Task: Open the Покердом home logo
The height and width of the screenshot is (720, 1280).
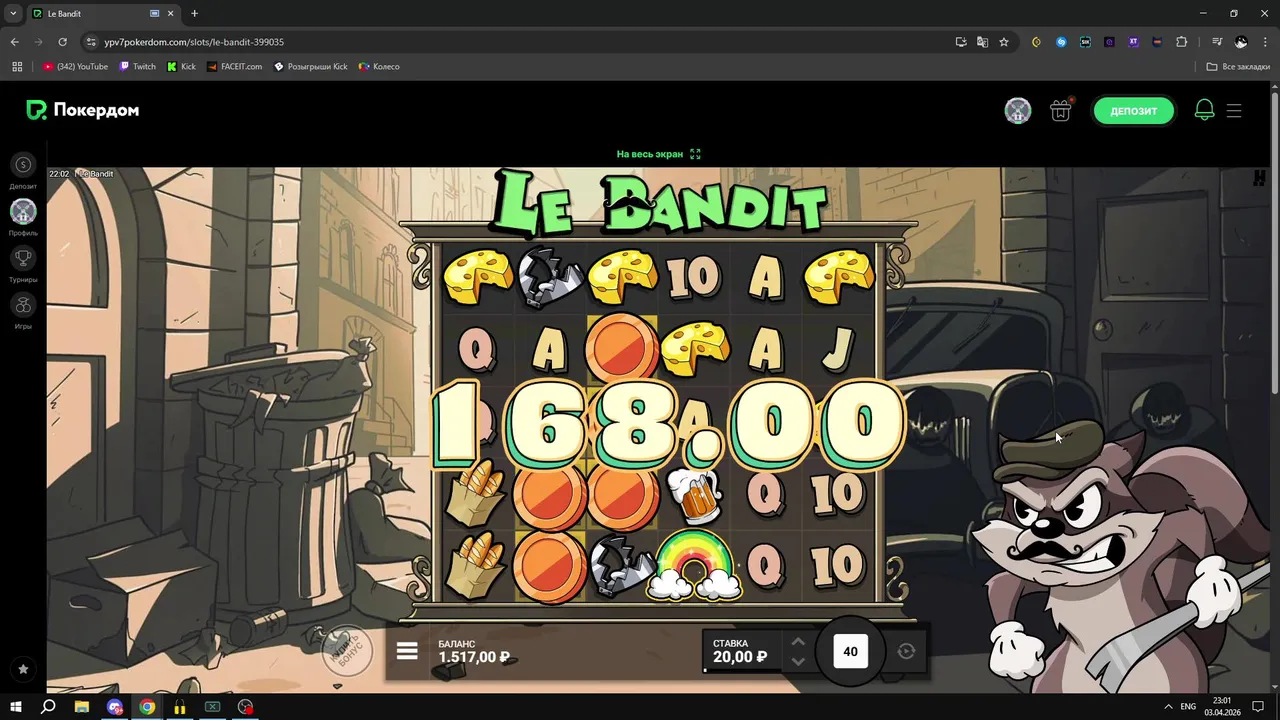Action: pyautogui.click(x=83, y=111)
